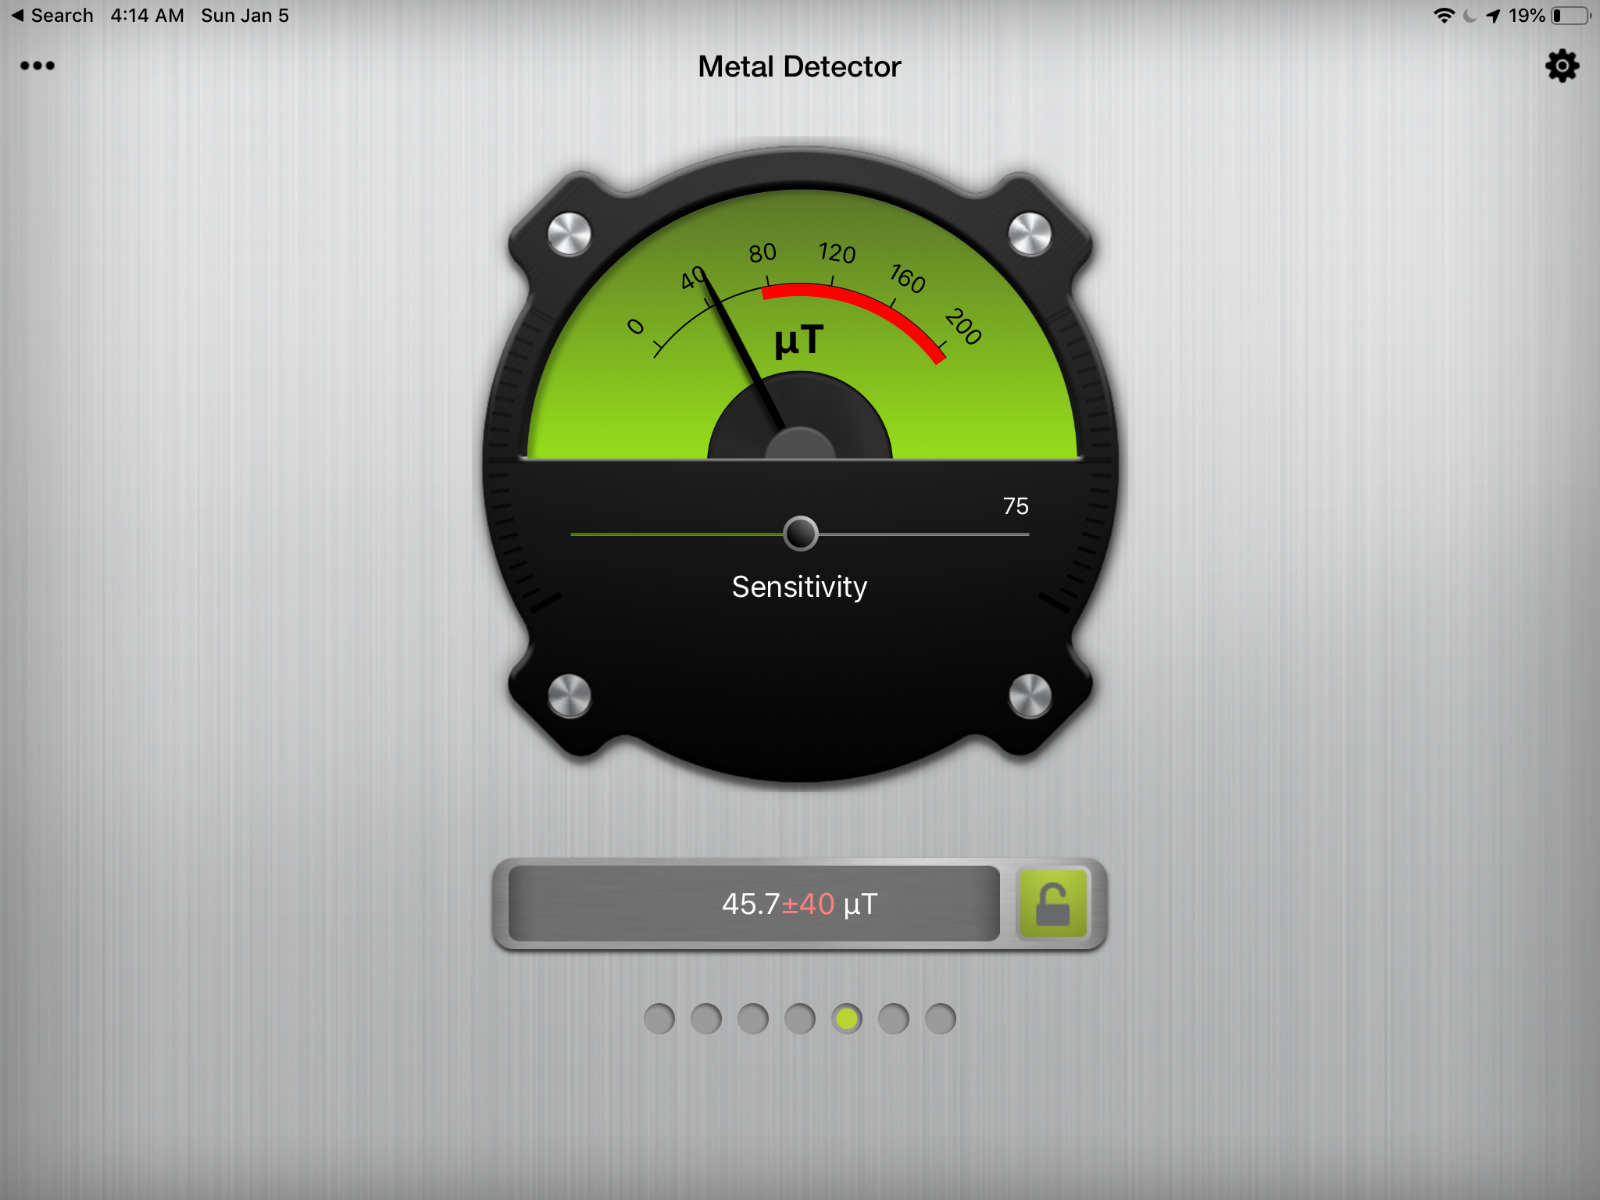Open the three-dot more menu
This screenshot has width=1600, height=1200.
(x=37, y=66)
